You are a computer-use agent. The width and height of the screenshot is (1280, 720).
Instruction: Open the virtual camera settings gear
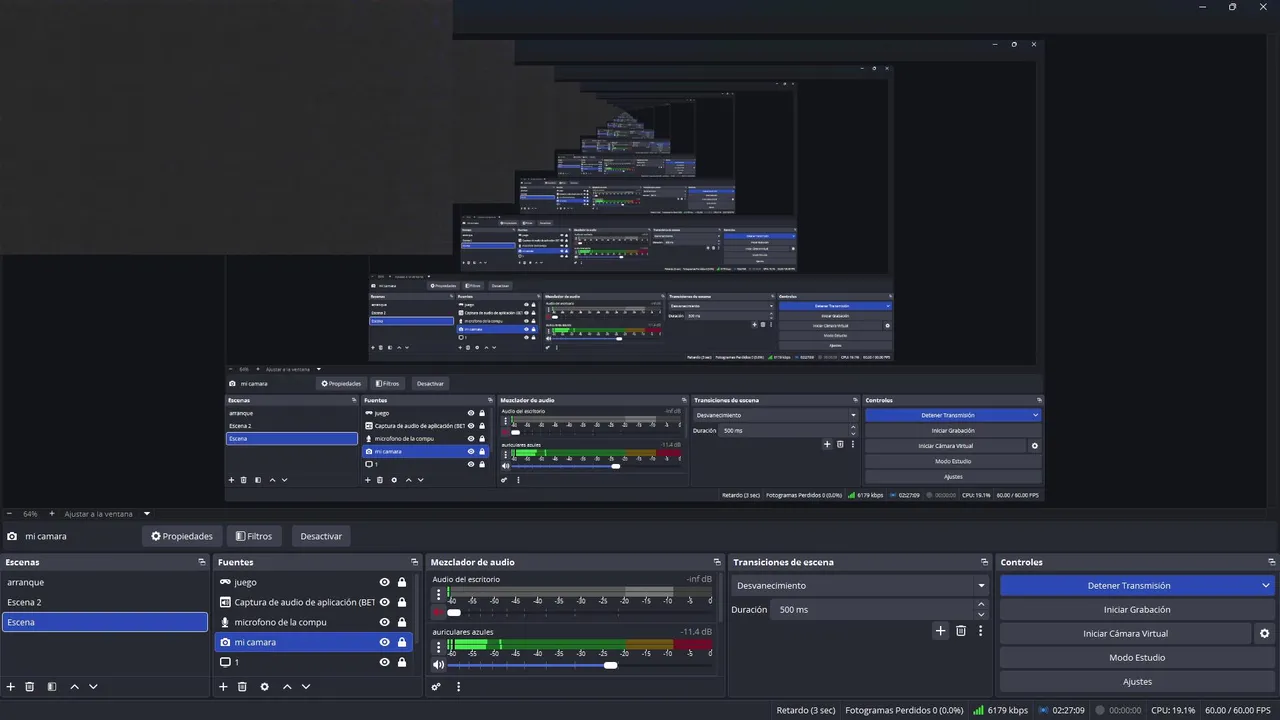pos(1264,634)
